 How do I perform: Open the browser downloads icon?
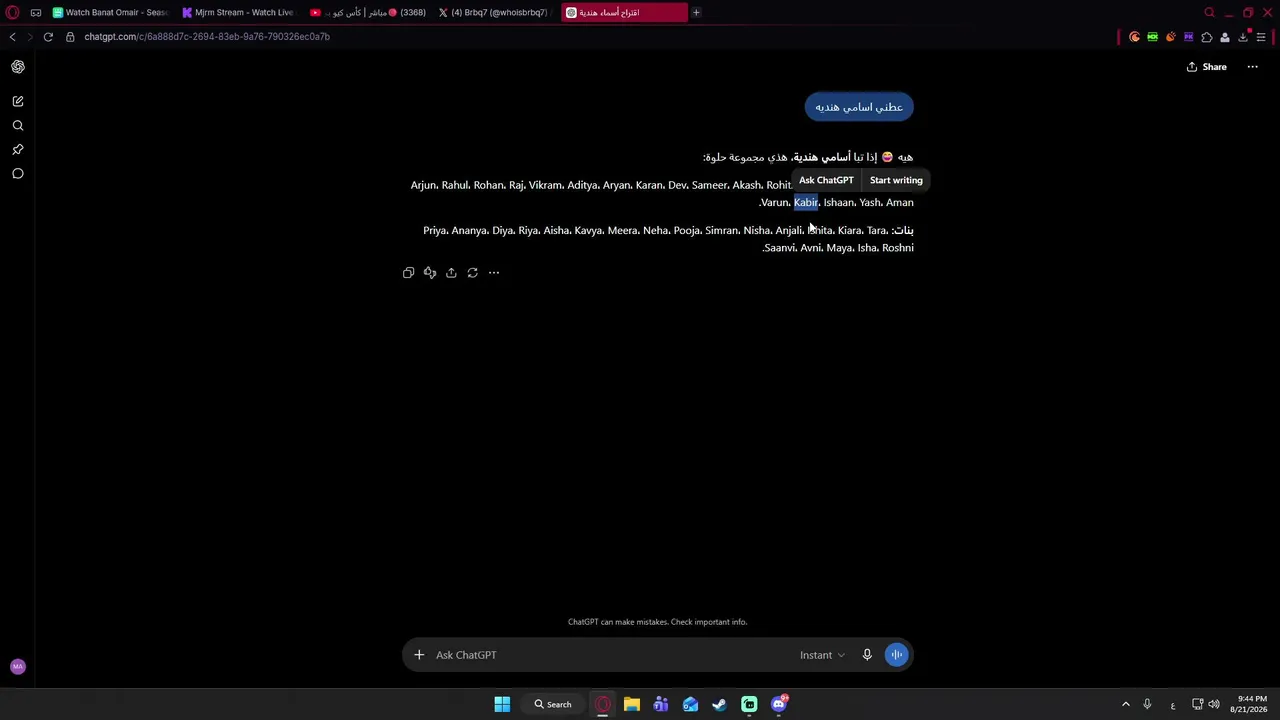point(1243,37)
